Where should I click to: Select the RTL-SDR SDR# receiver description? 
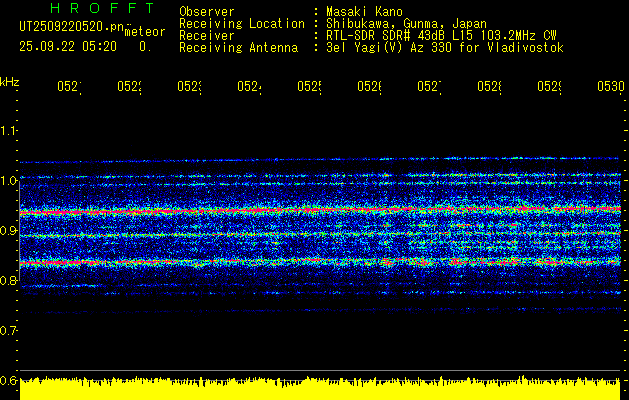point(441,36)
